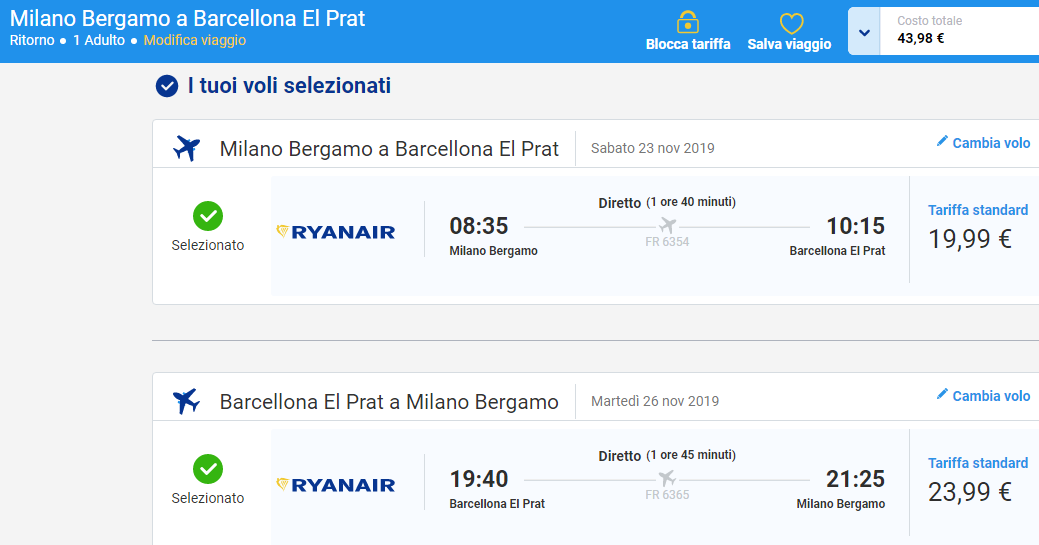This screenshot has height=545, width=1039.
Task: Expand the Costo totale dropdown arrow
Action: tap(864, 31)
